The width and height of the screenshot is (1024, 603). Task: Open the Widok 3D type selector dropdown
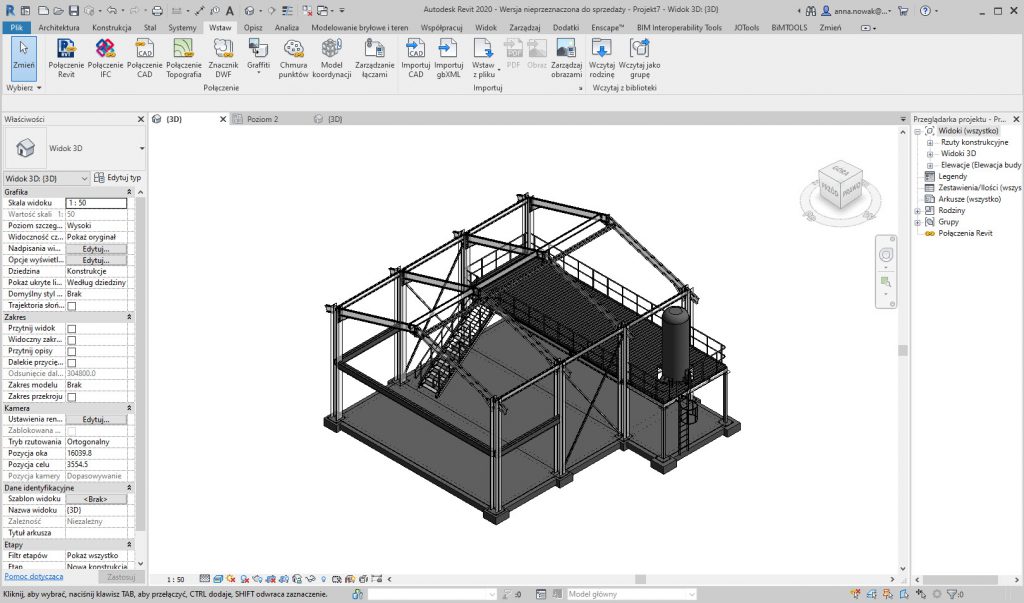tap(141, 148)
